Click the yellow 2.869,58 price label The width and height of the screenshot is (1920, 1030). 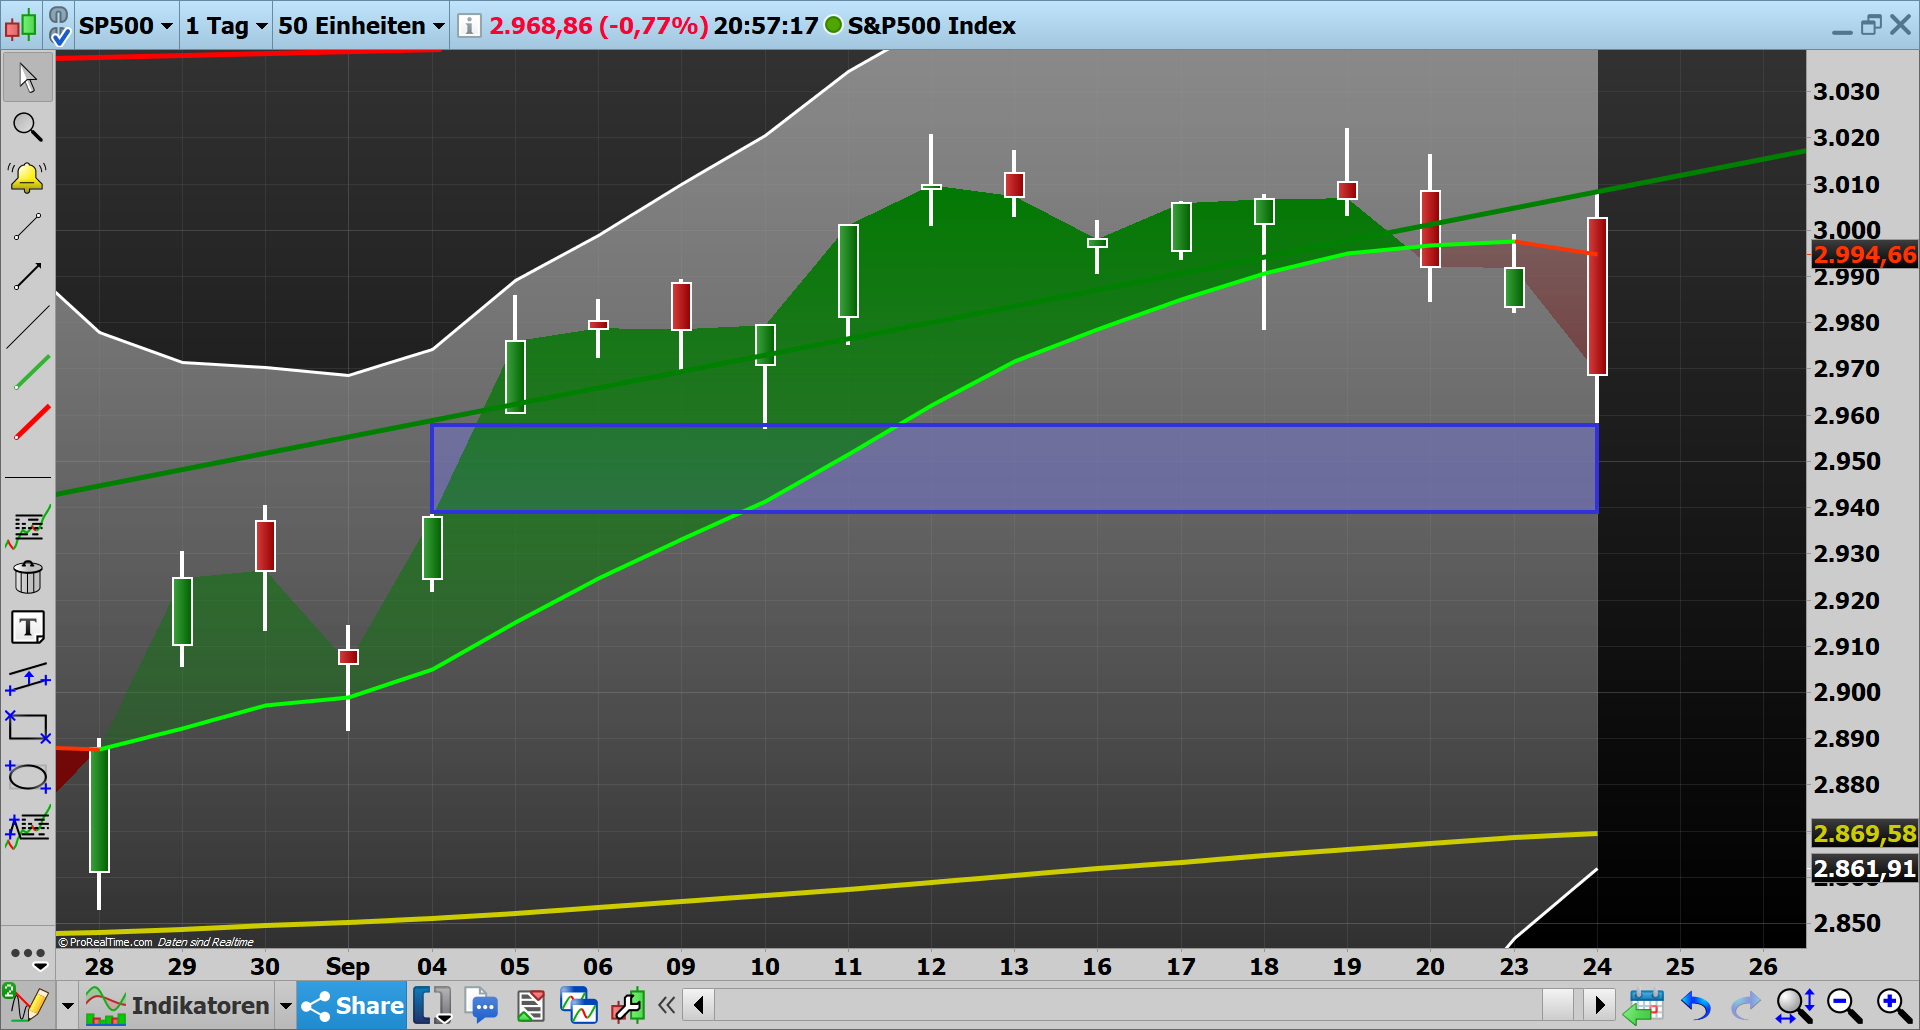[x=1865, y=833]
